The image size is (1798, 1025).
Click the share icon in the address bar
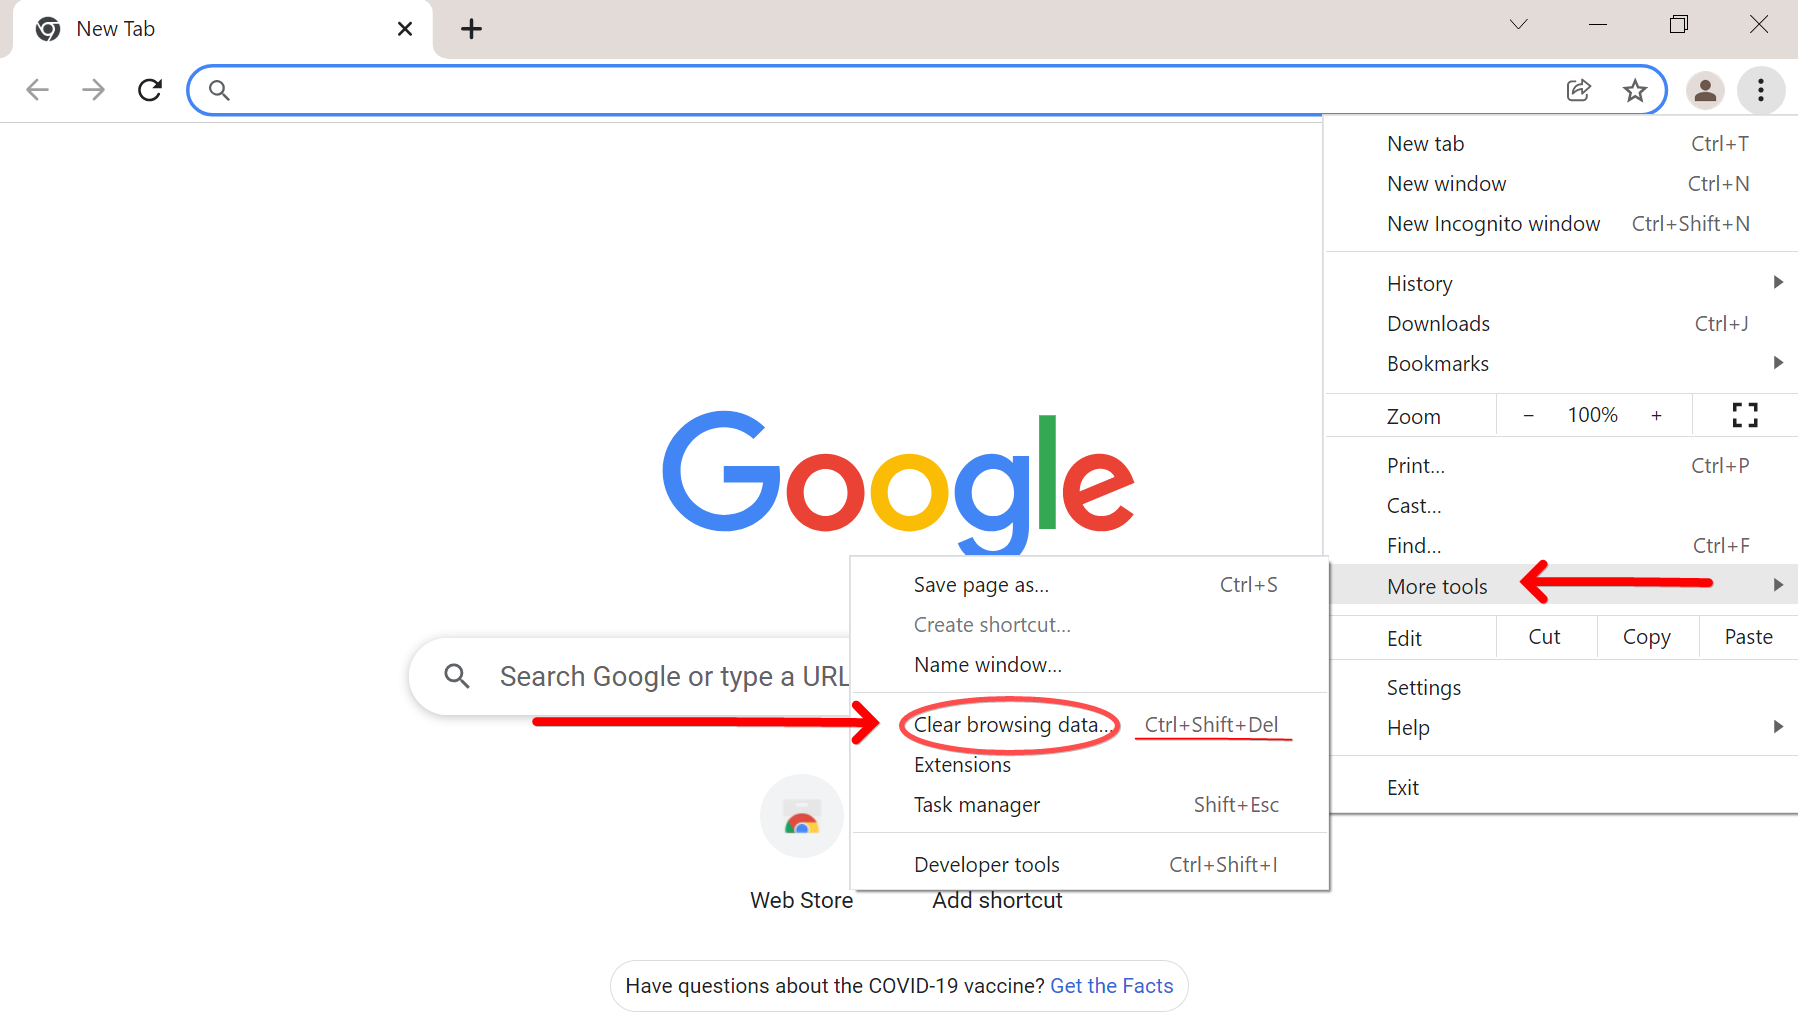tap(1579, 90)
